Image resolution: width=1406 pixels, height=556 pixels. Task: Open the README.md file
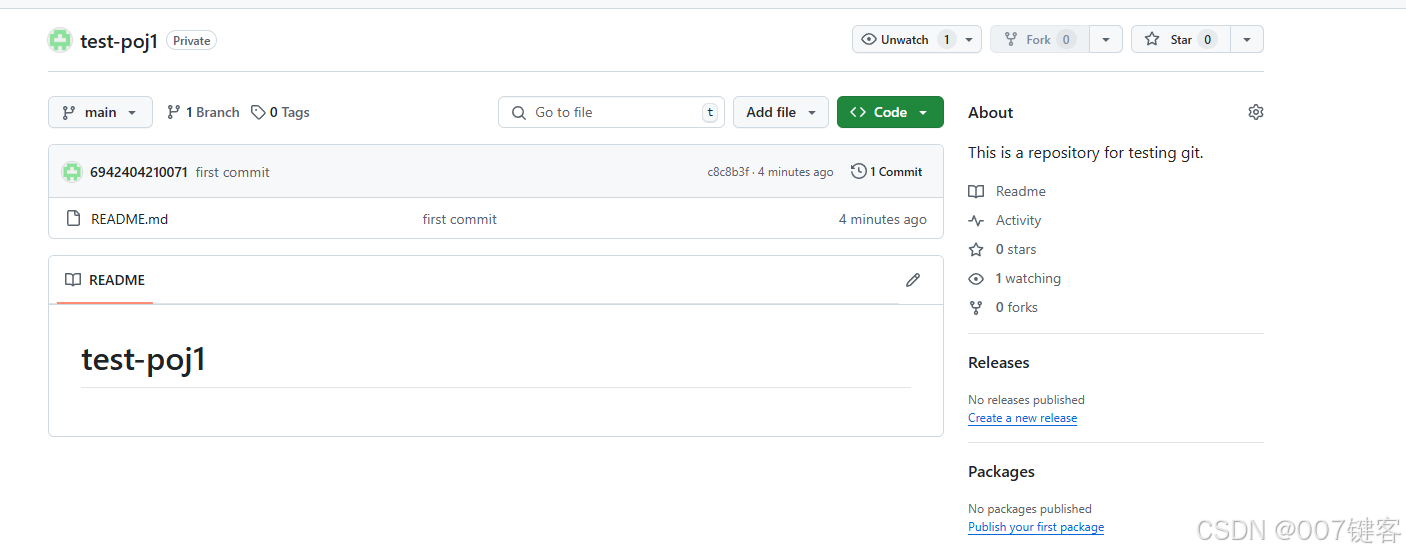(x=129, y=219)
